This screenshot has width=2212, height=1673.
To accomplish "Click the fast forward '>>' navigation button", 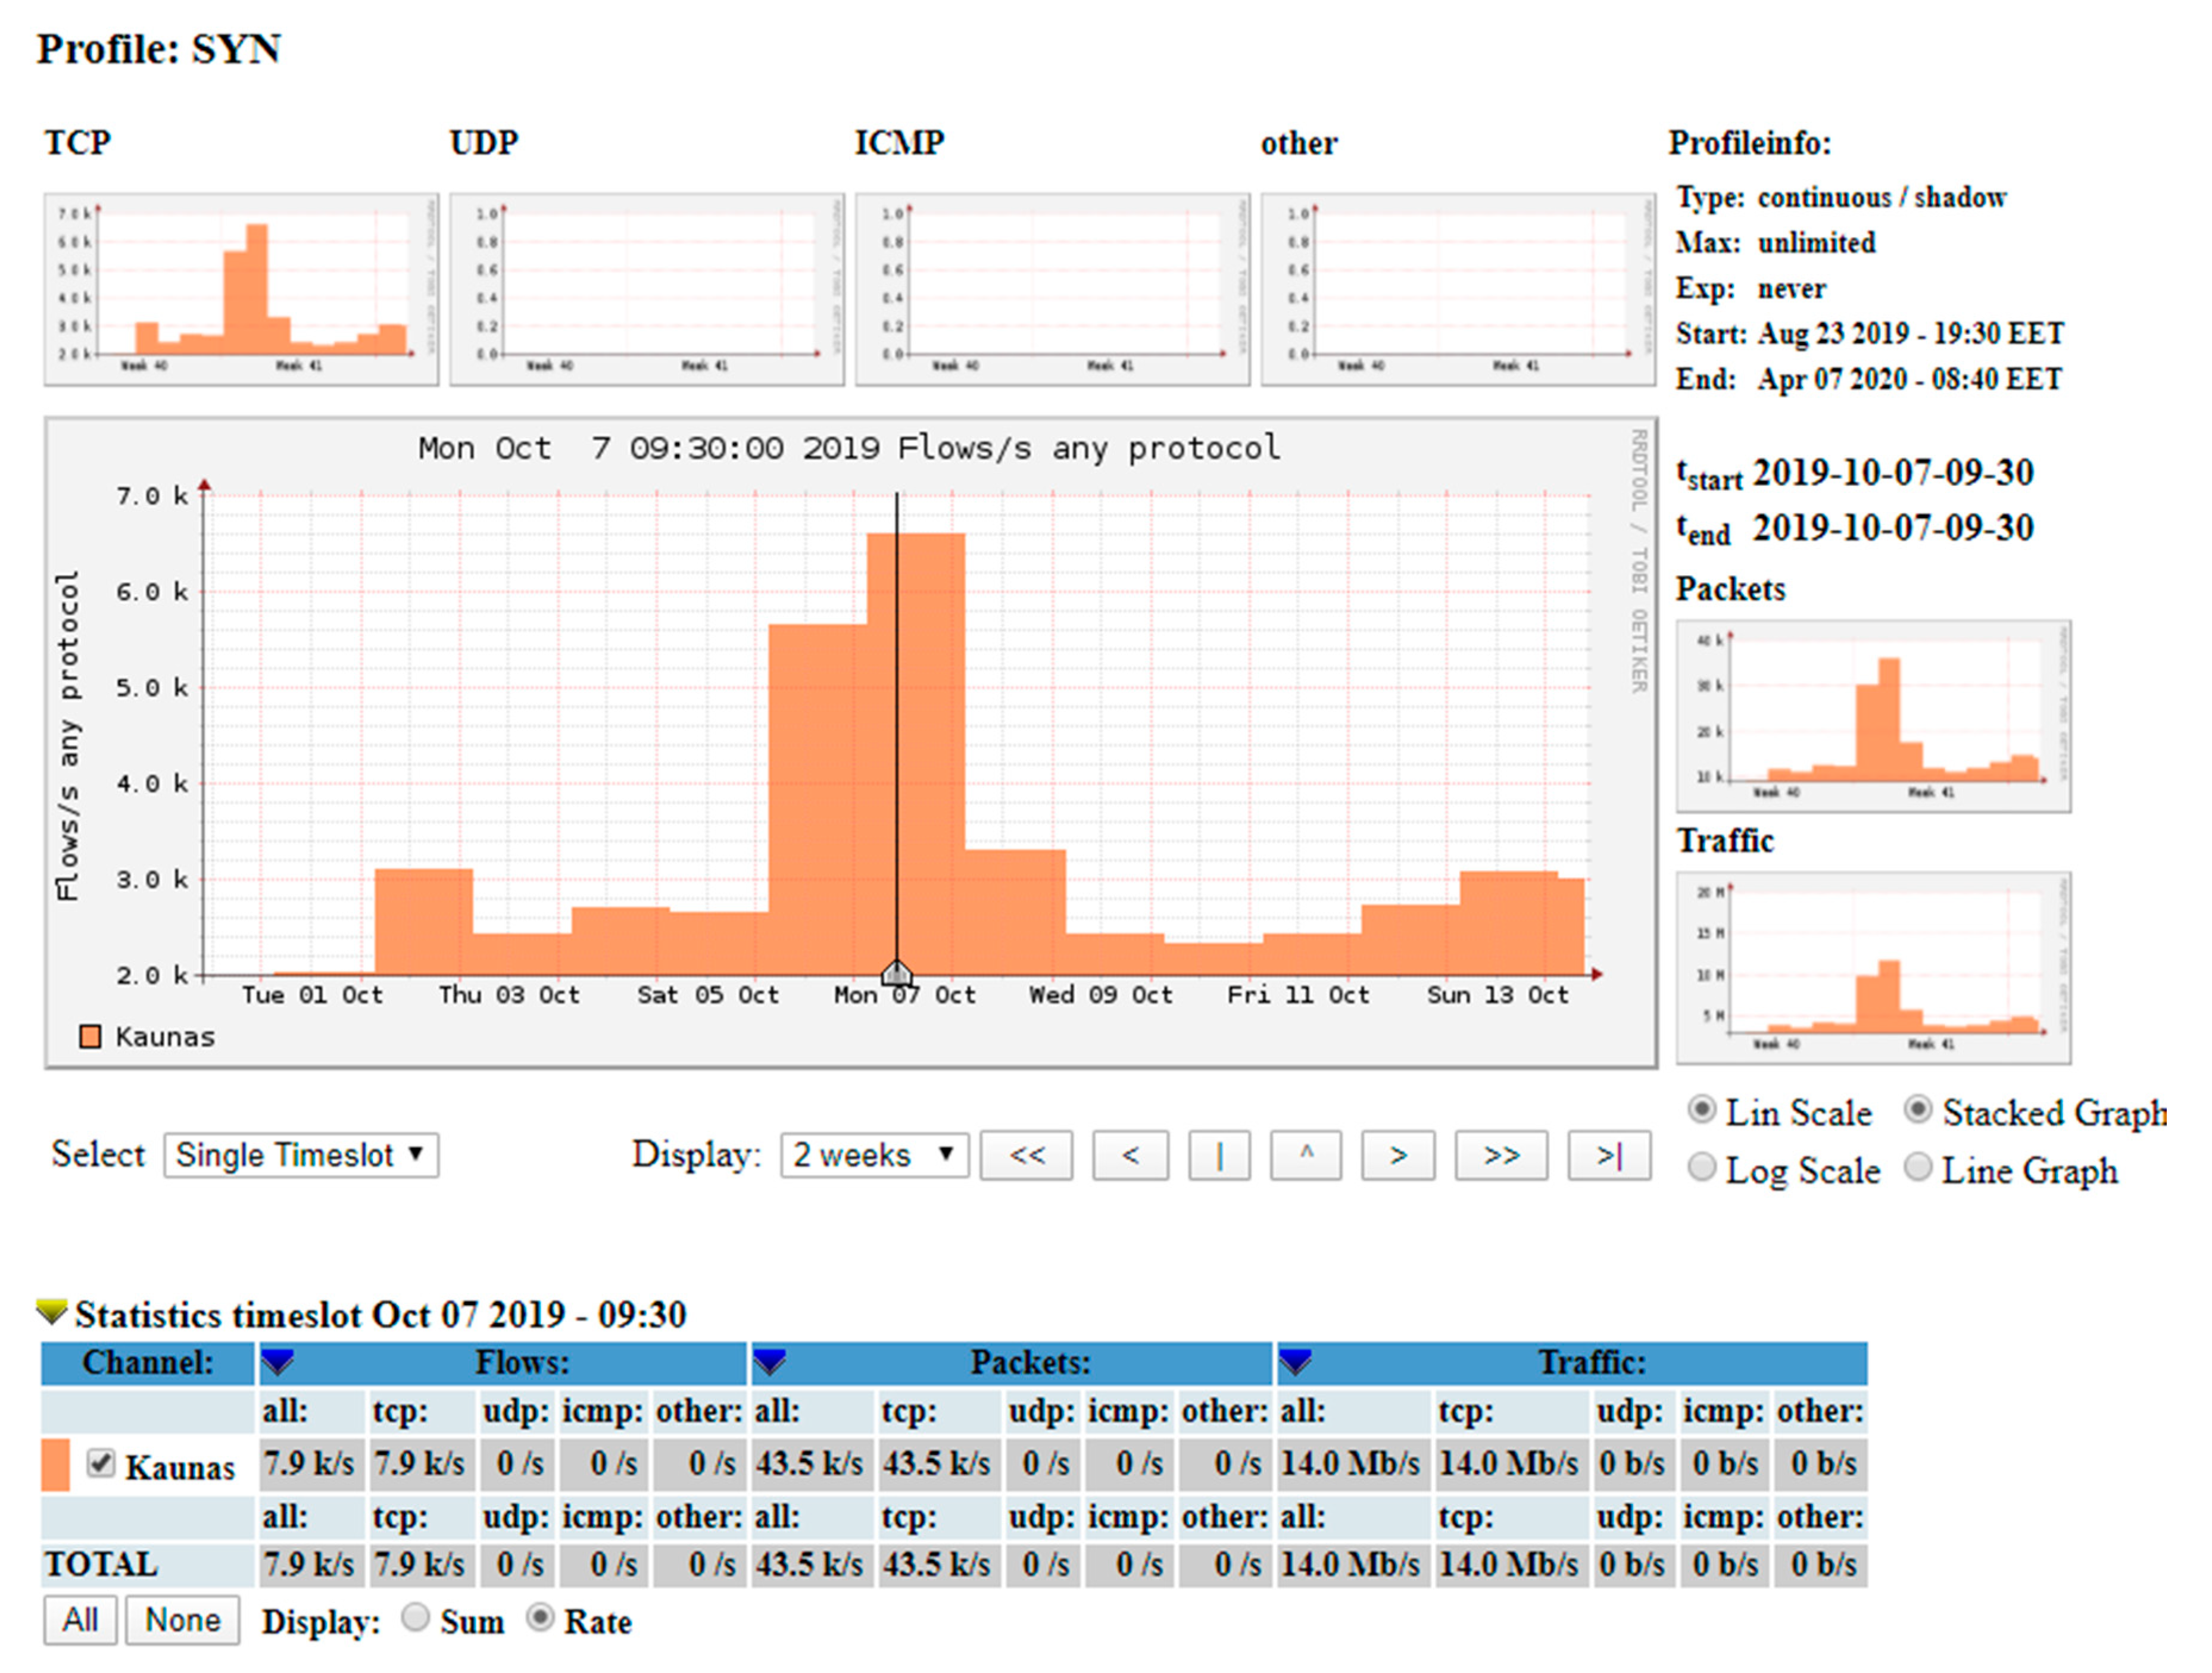I will 1501,1156.
